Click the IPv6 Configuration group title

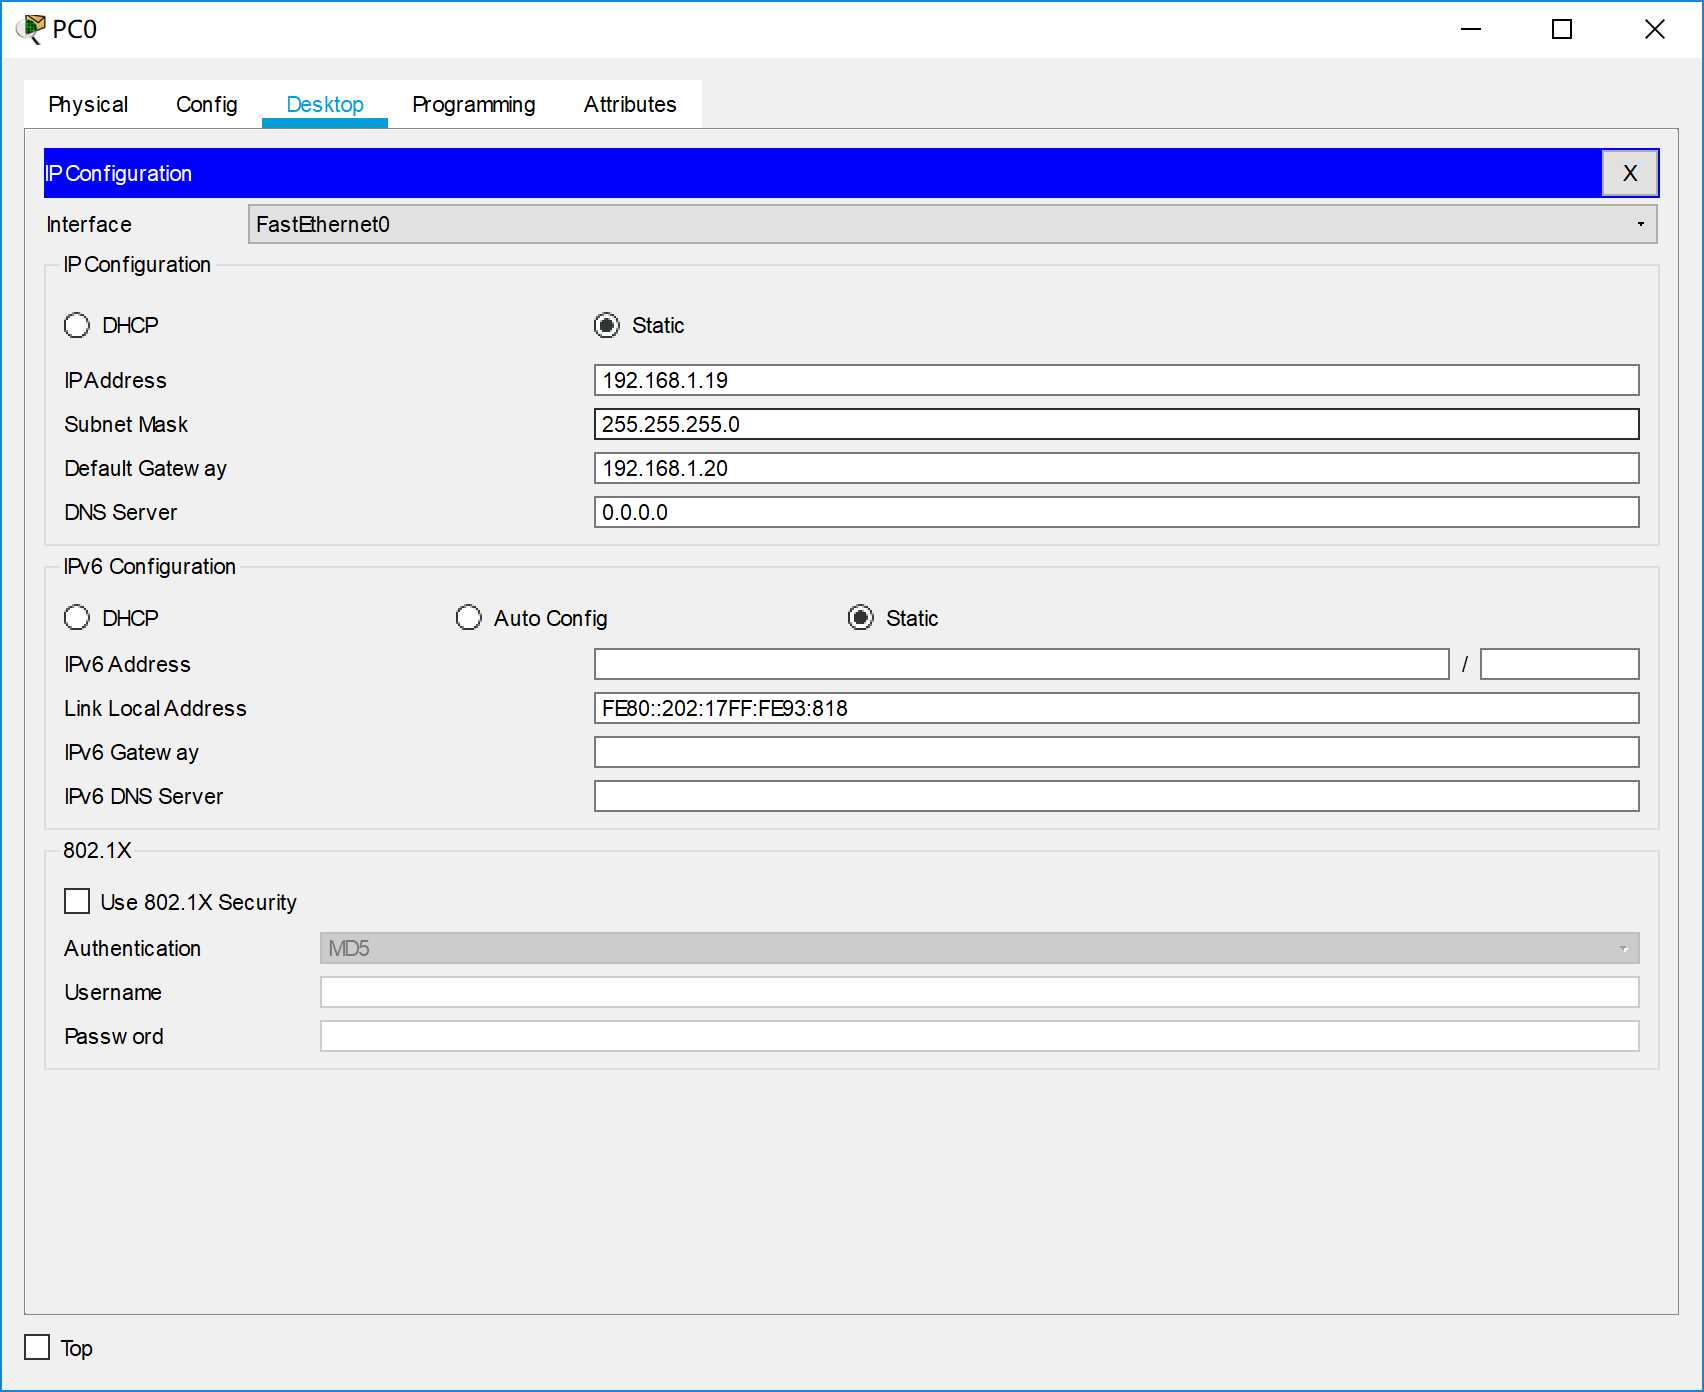pyautogui.click(x=150, y=566)
